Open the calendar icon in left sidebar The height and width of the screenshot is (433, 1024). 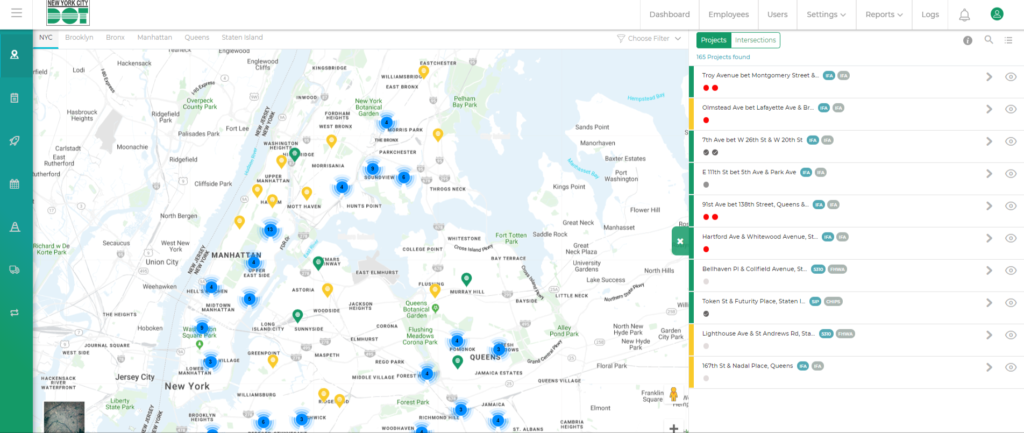pos(15,184)
